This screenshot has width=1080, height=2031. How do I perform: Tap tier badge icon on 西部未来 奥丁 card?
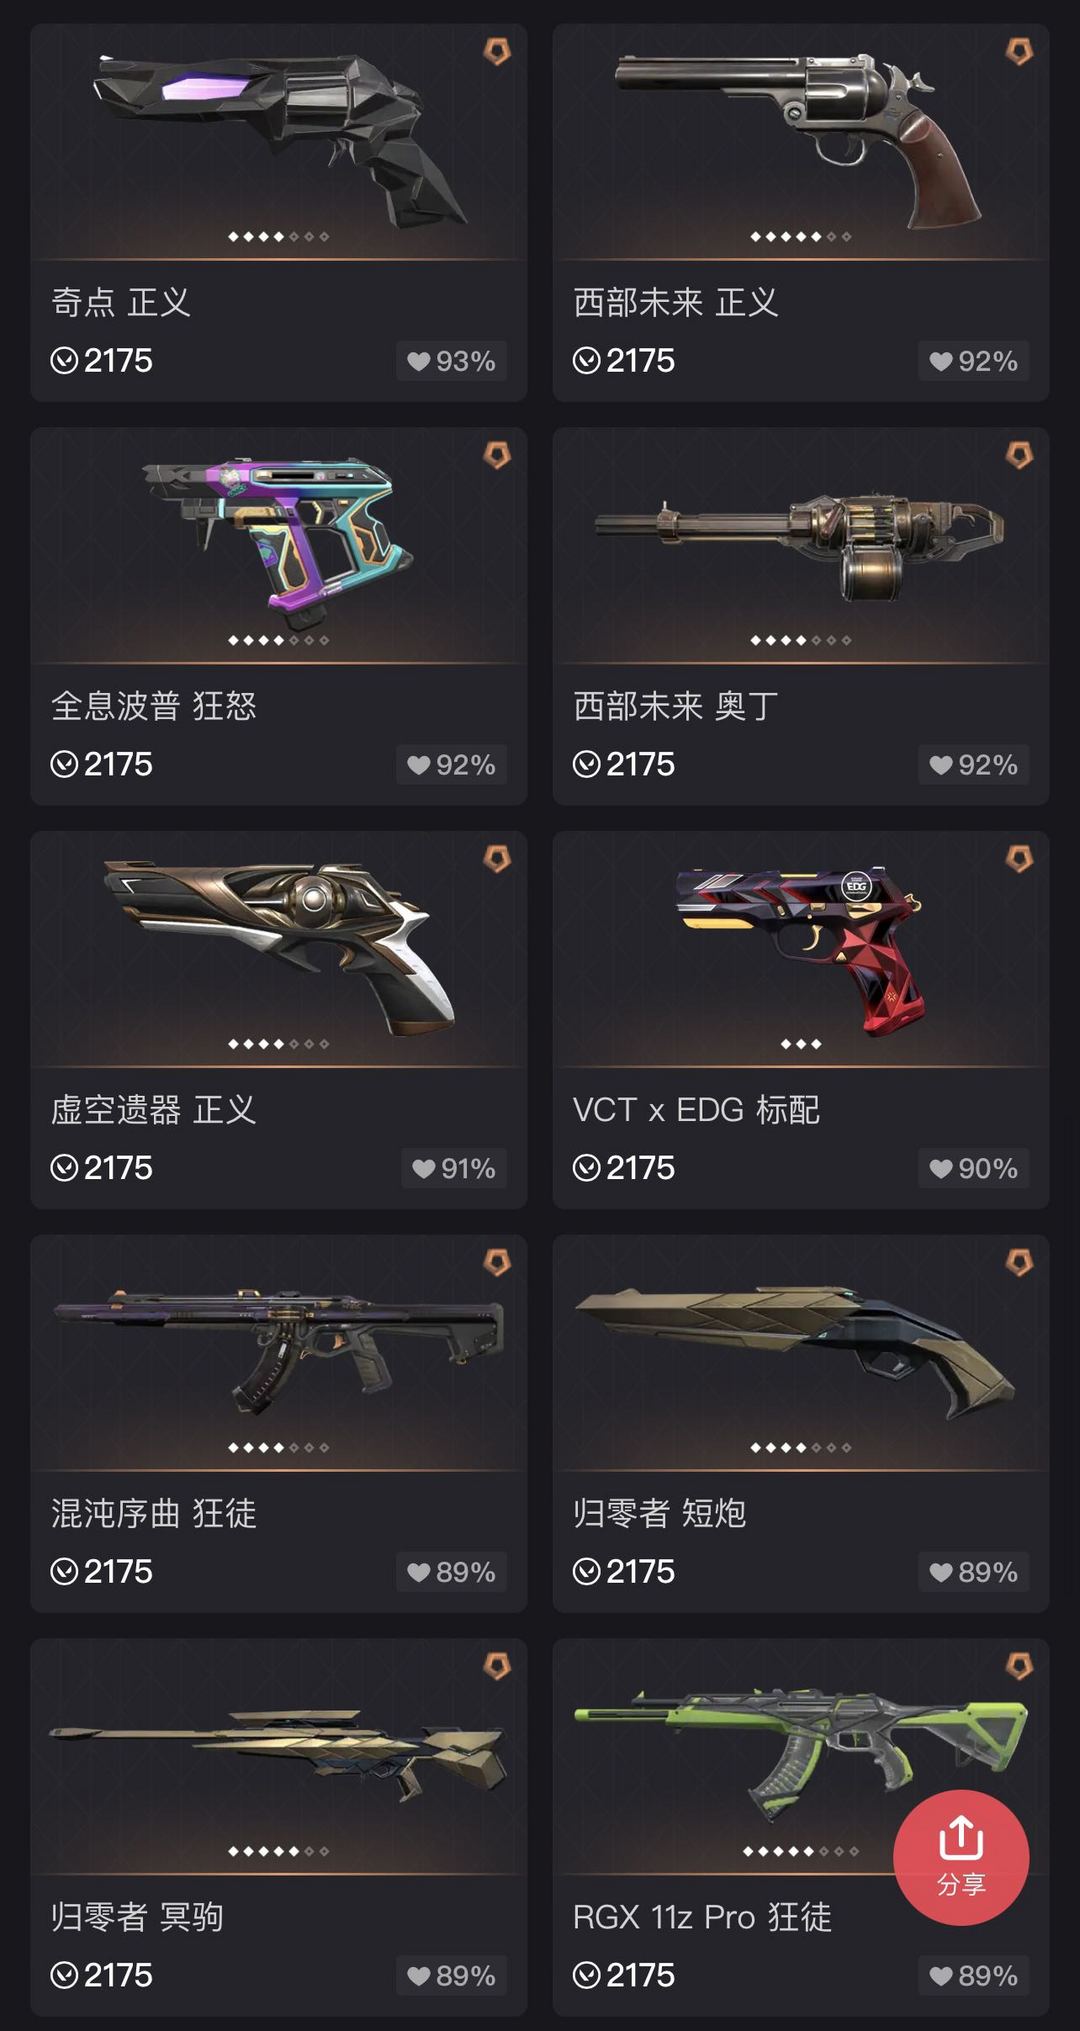click(1019, 455)
